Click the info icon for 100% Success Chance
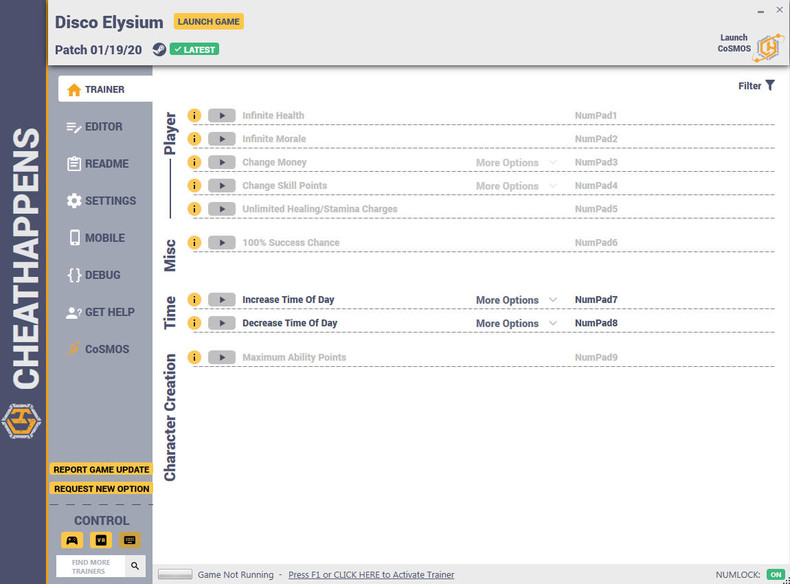 [x=194, y=242]
